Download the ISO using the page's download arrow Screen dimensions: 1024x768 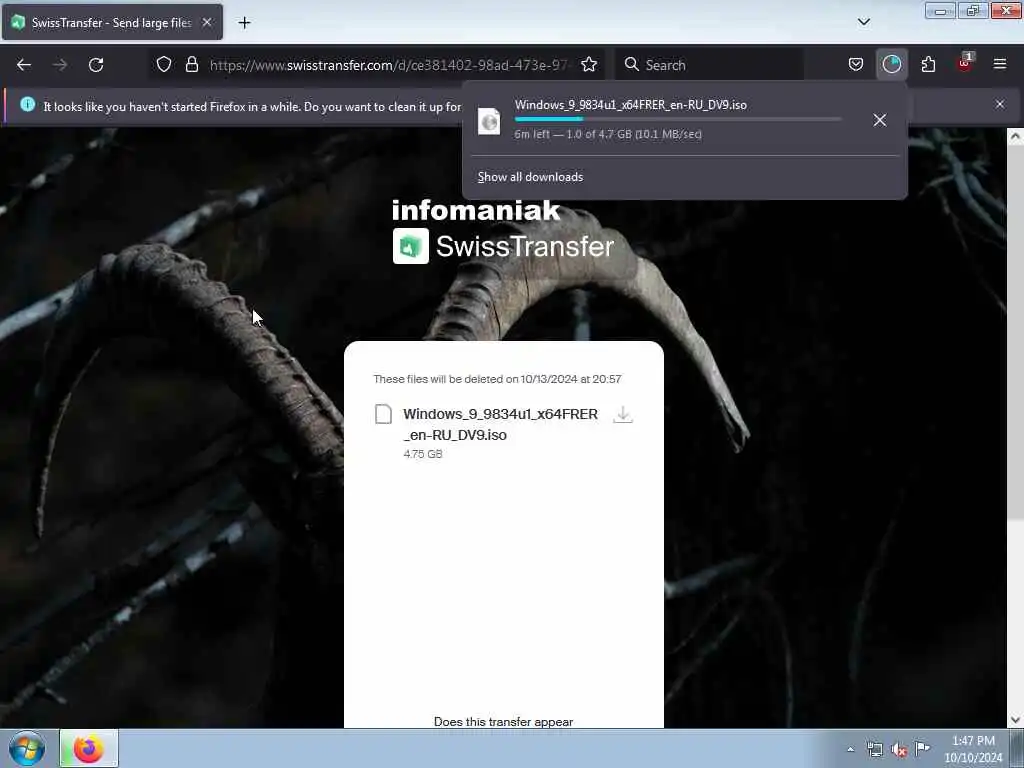[623, 415]
